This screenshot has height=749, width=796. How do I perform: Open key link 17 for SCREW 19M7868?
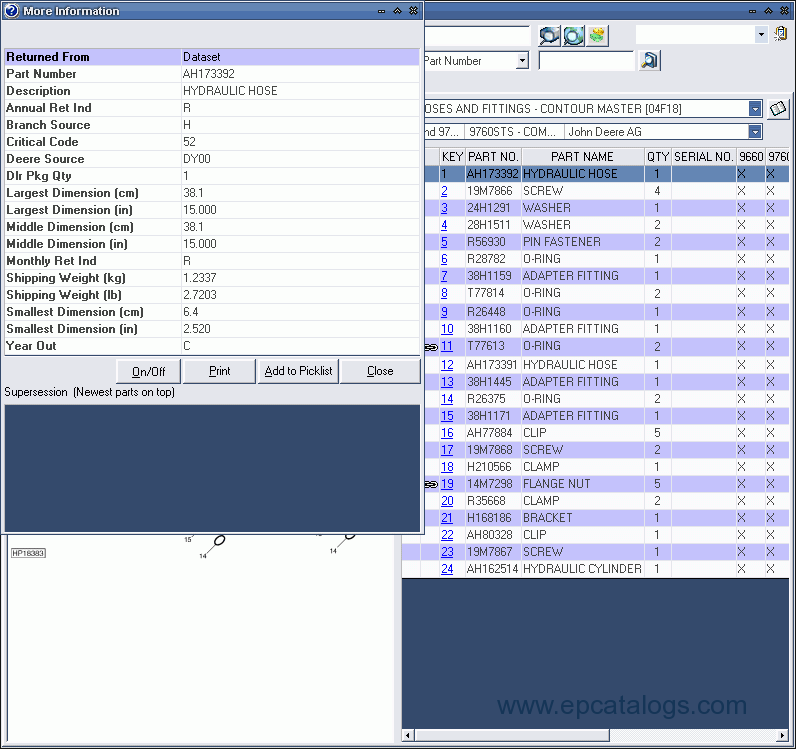click(447, 450)
